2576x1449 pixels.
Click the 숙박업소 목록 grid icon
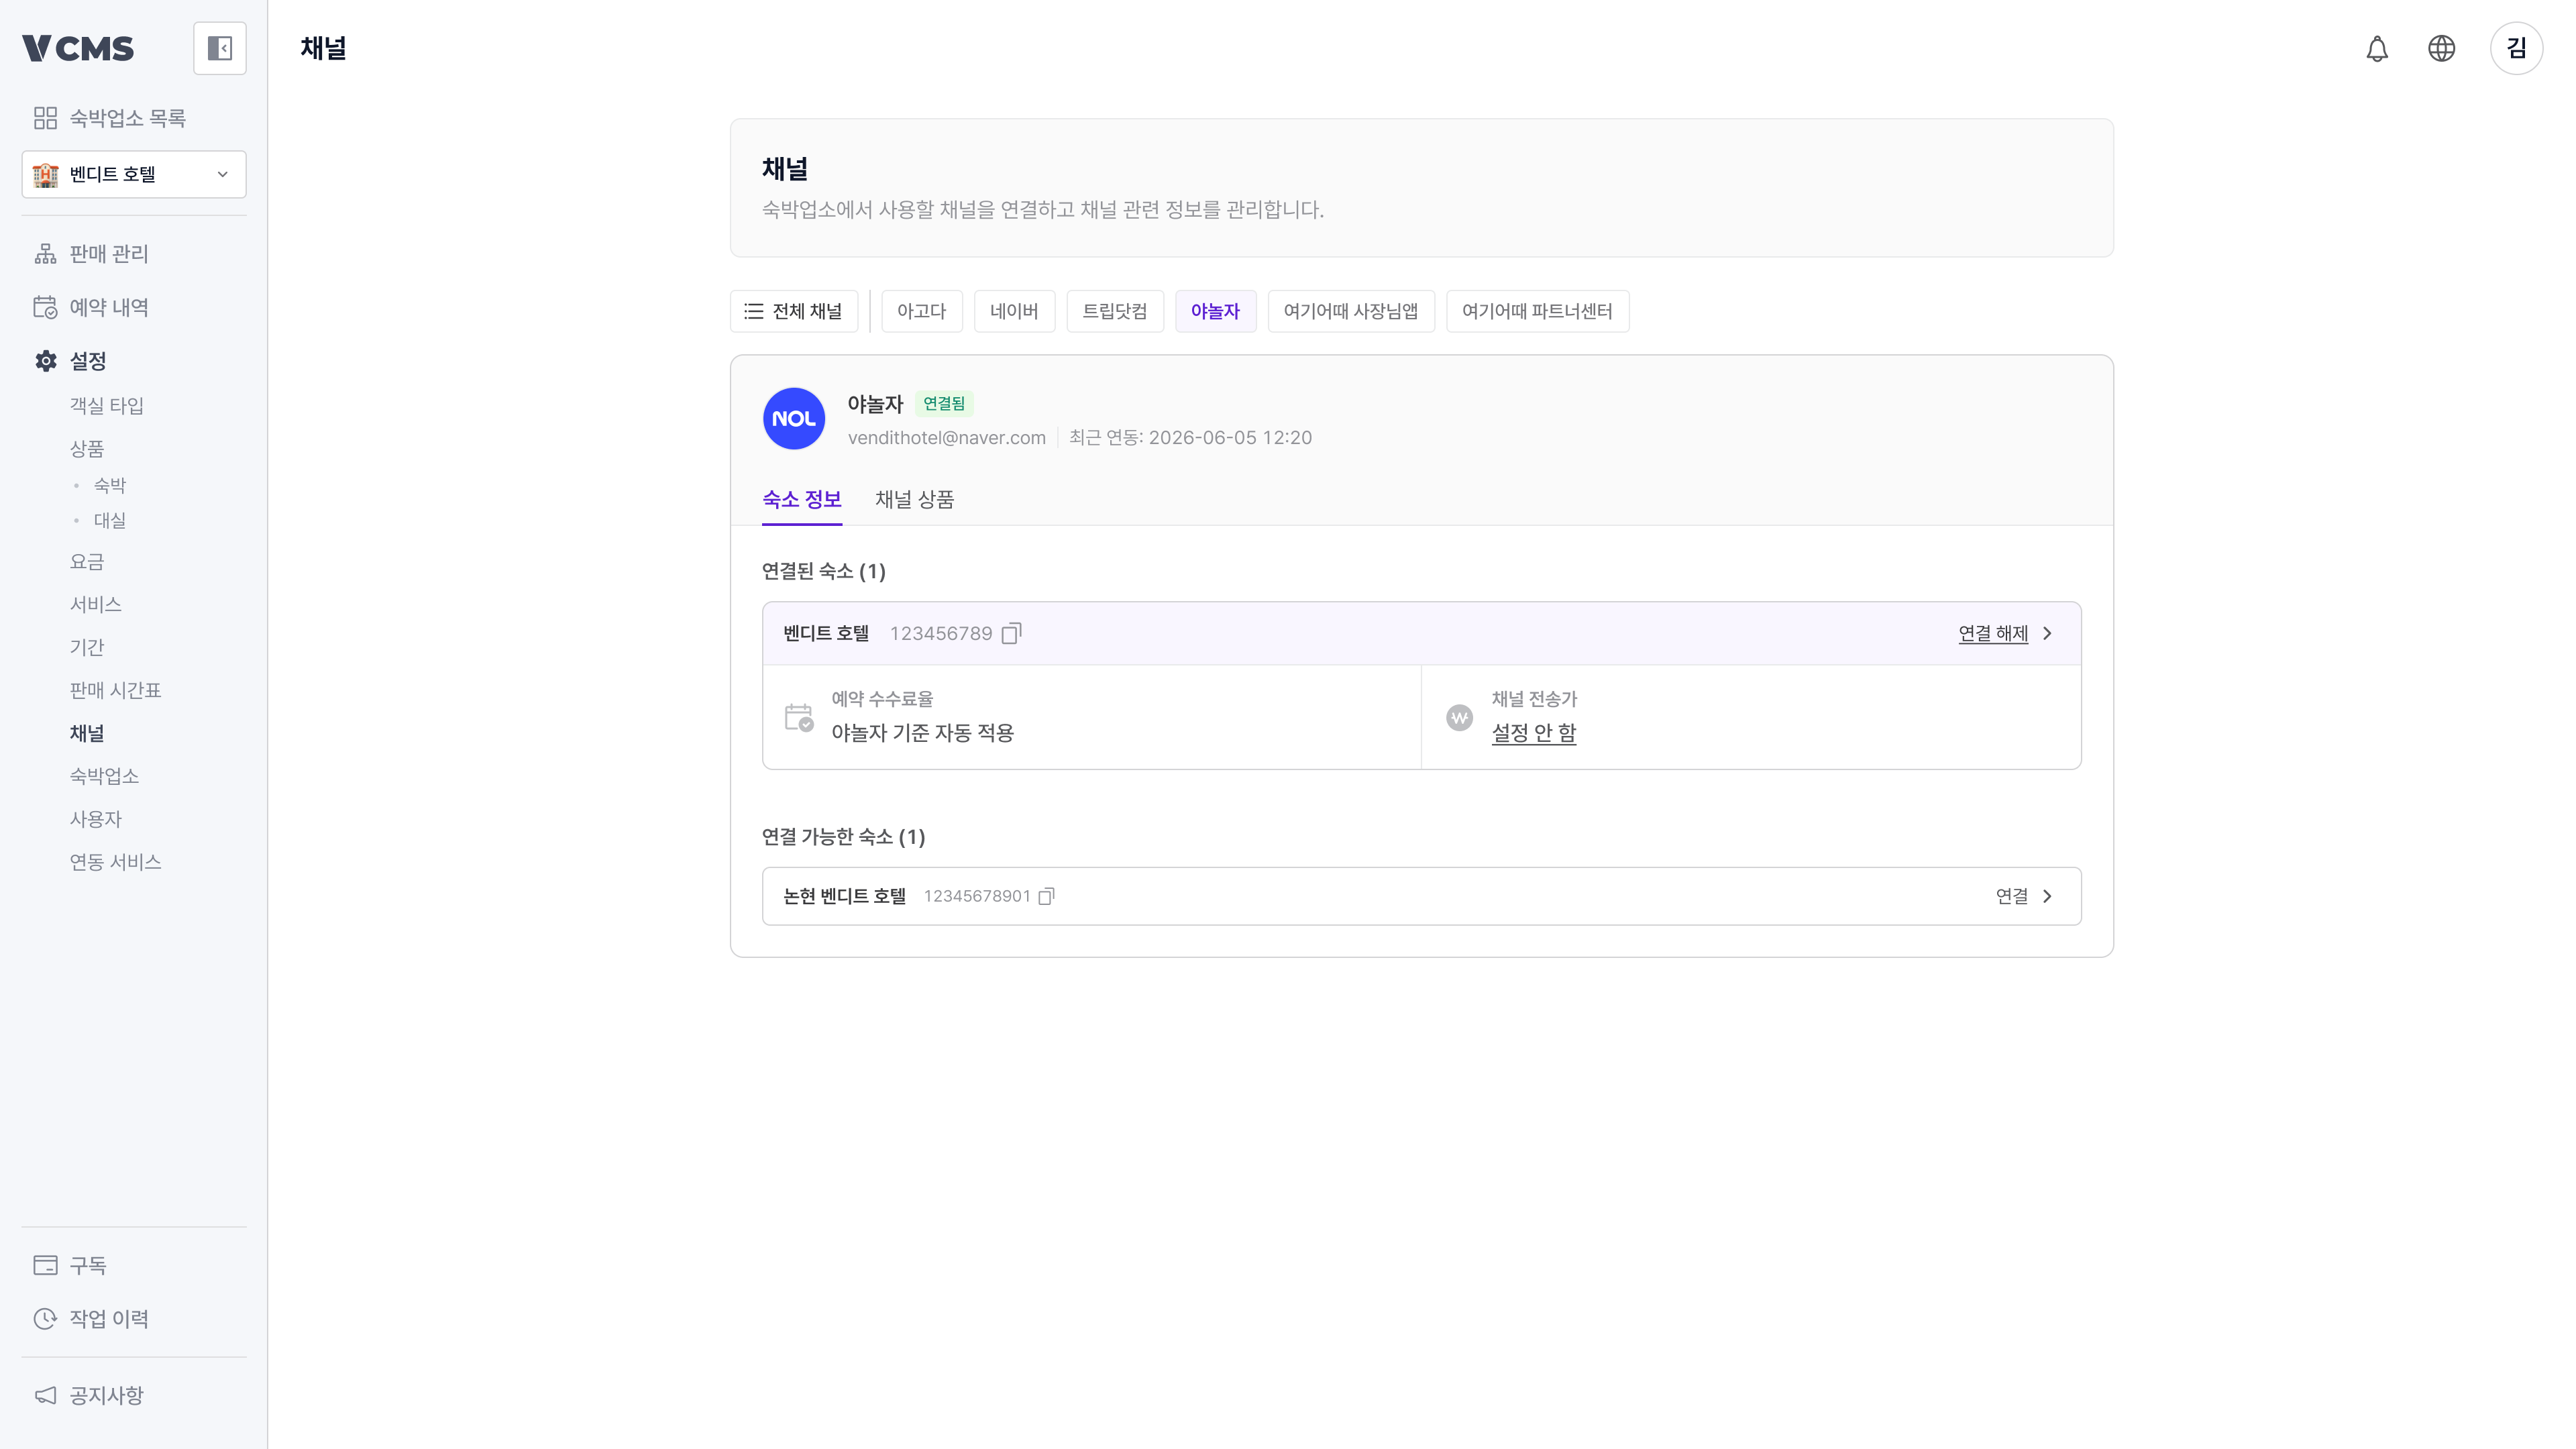coord(45,118)
